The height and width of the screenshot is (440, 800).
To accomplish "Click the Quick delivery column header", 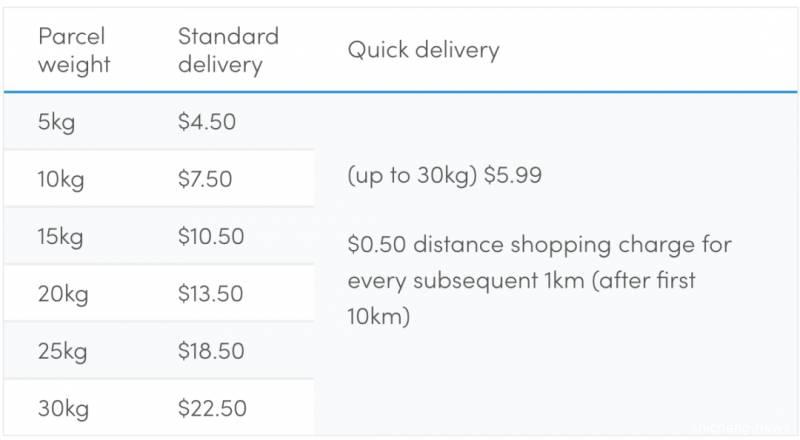I will (x=423, y=50).
